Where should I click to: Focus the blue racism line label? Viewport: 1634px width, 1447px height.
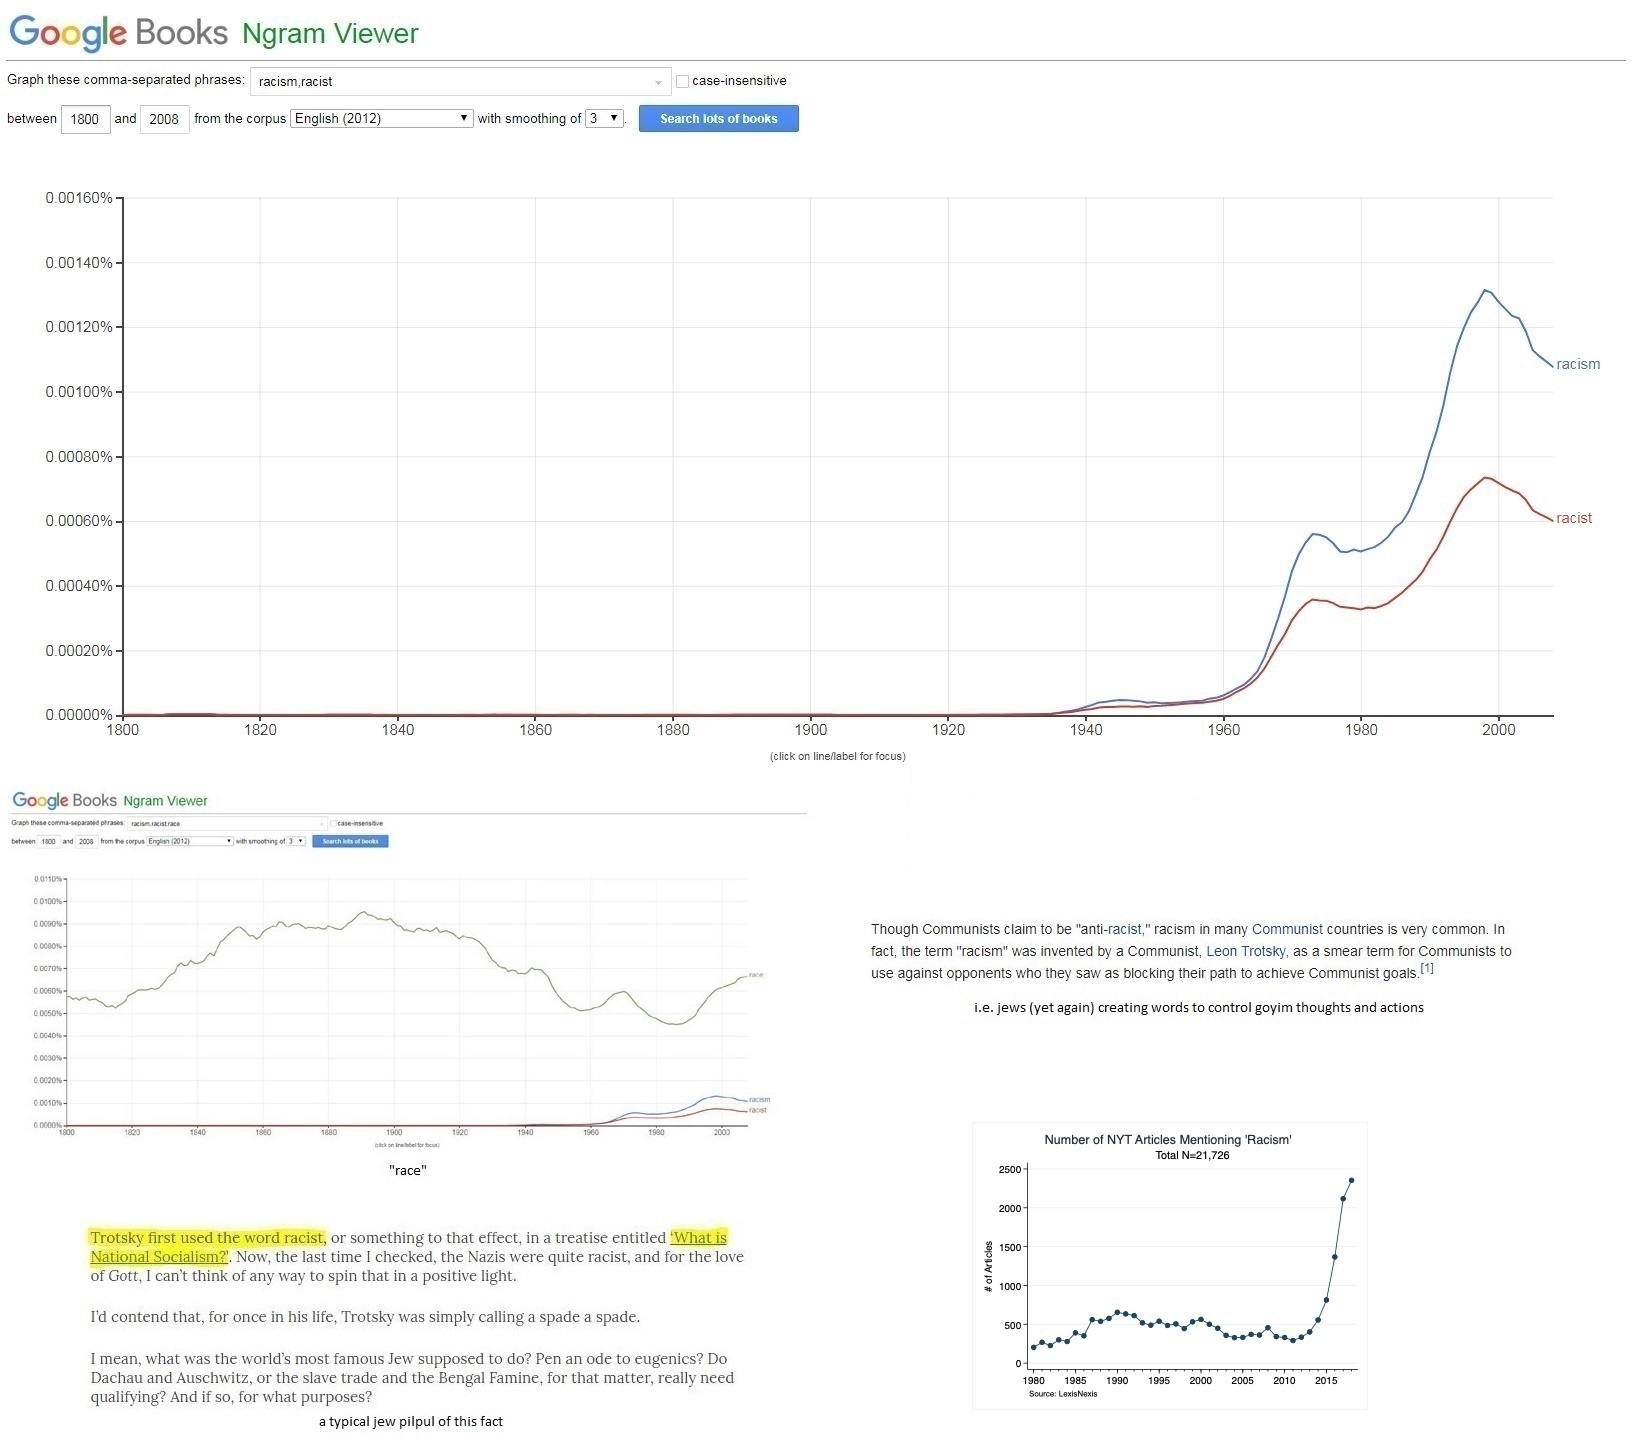1577,364
